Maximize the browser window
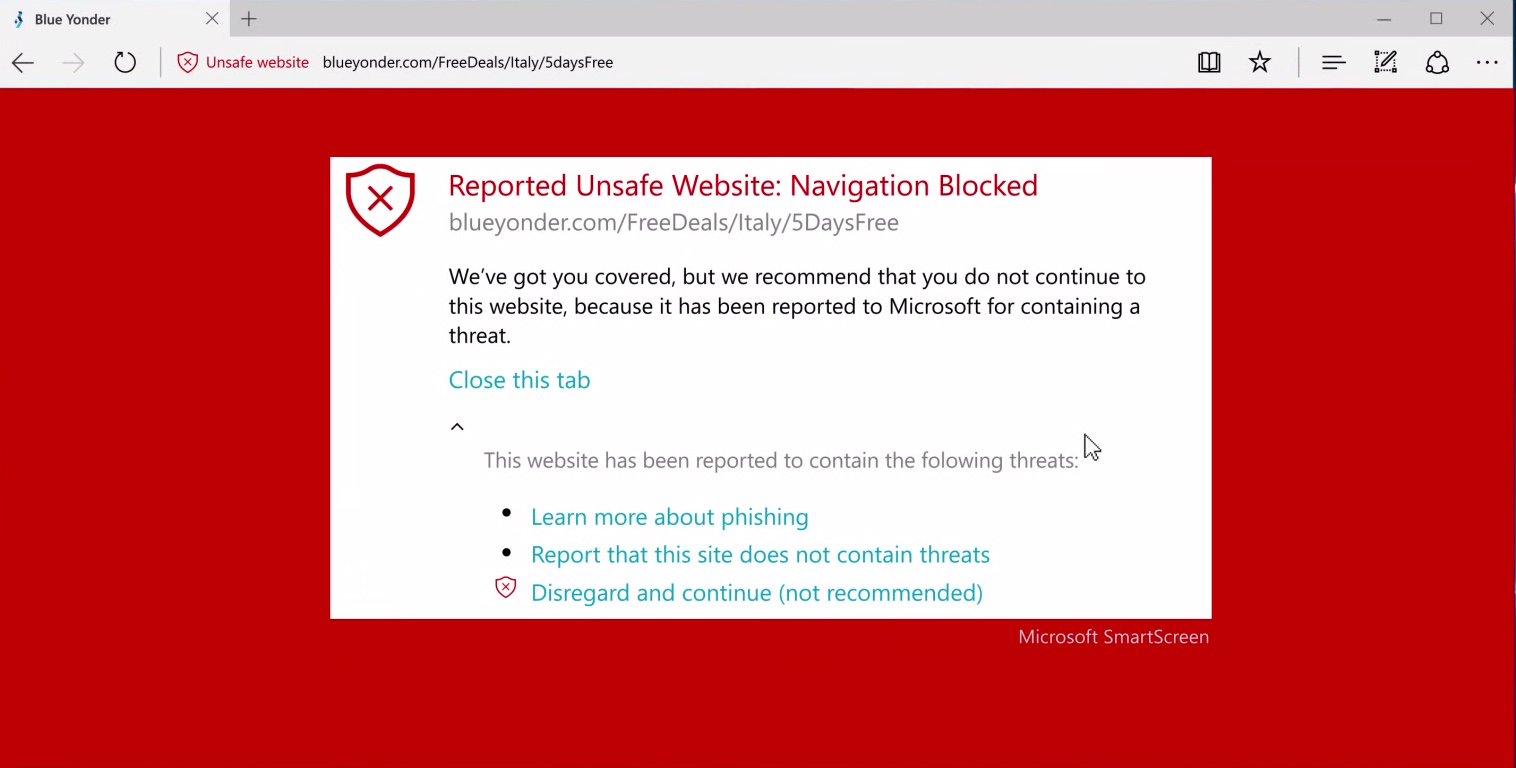The height and width of the screenshot is (768, 1516). pyautogui.click(x=1436, y=19)
